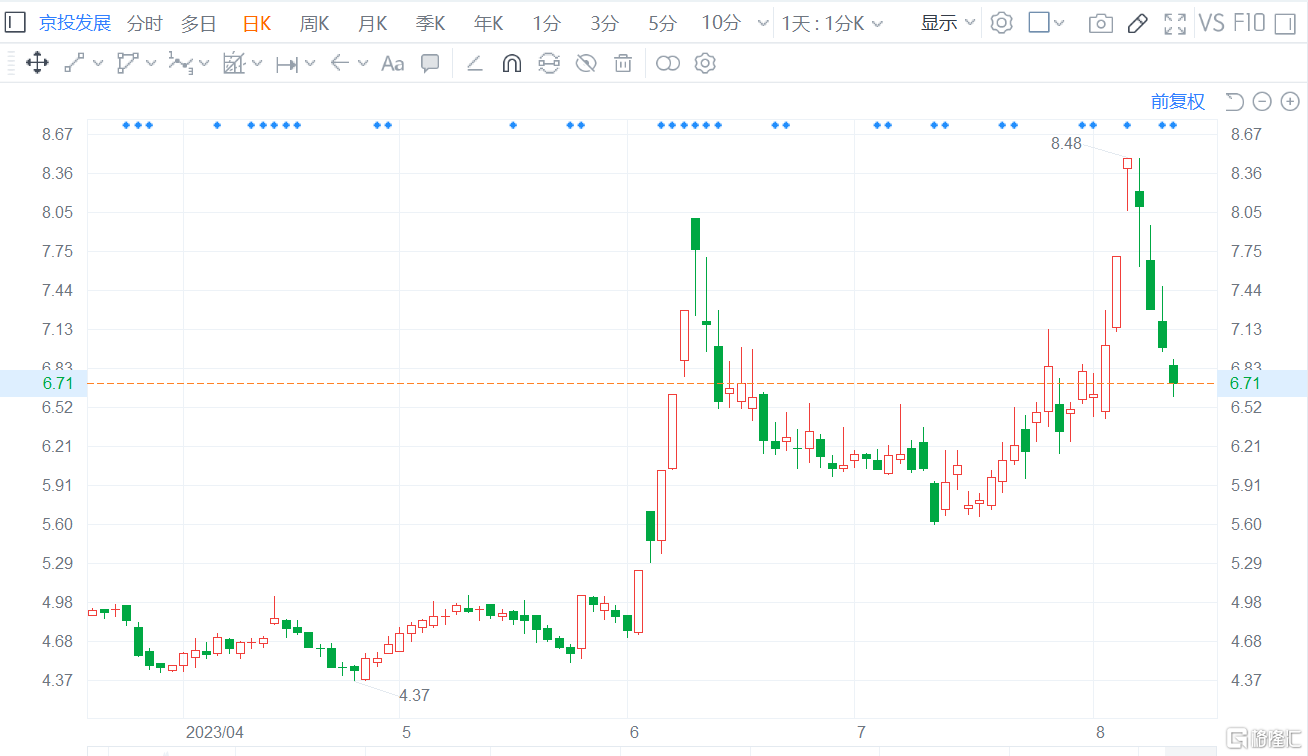Switch to the 周K weekly tab
Screen dimensions: 1308x756
[x=313, y=22]
